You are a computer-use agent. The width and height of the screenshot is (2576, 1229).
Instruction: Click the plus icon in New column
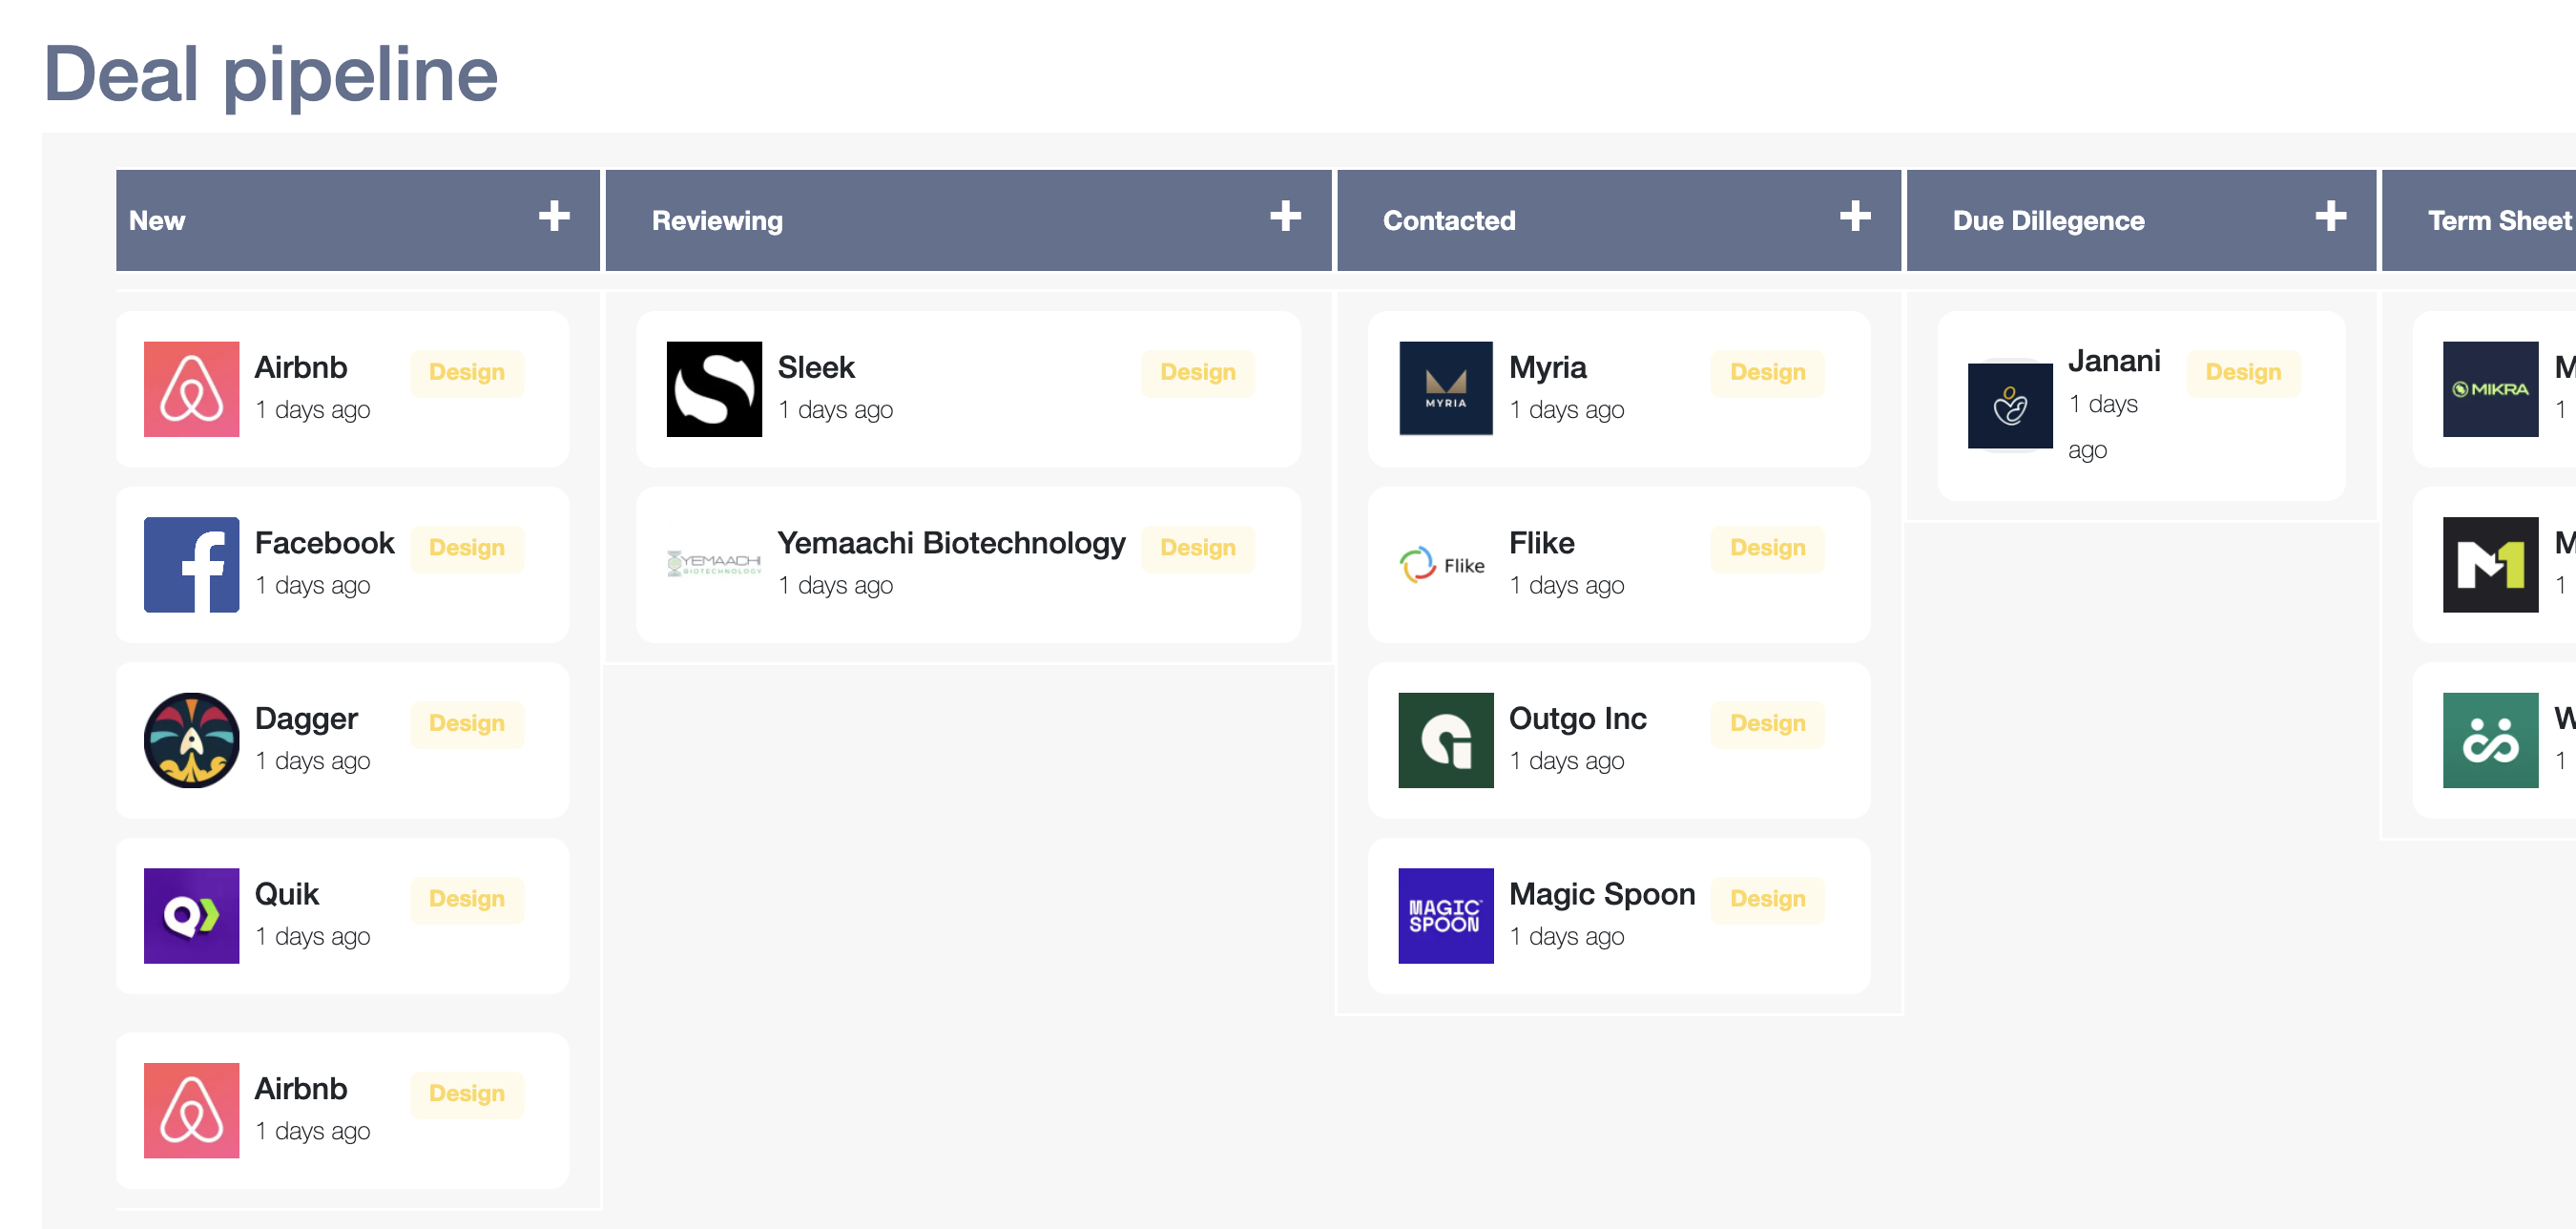(x=554, y=216)
